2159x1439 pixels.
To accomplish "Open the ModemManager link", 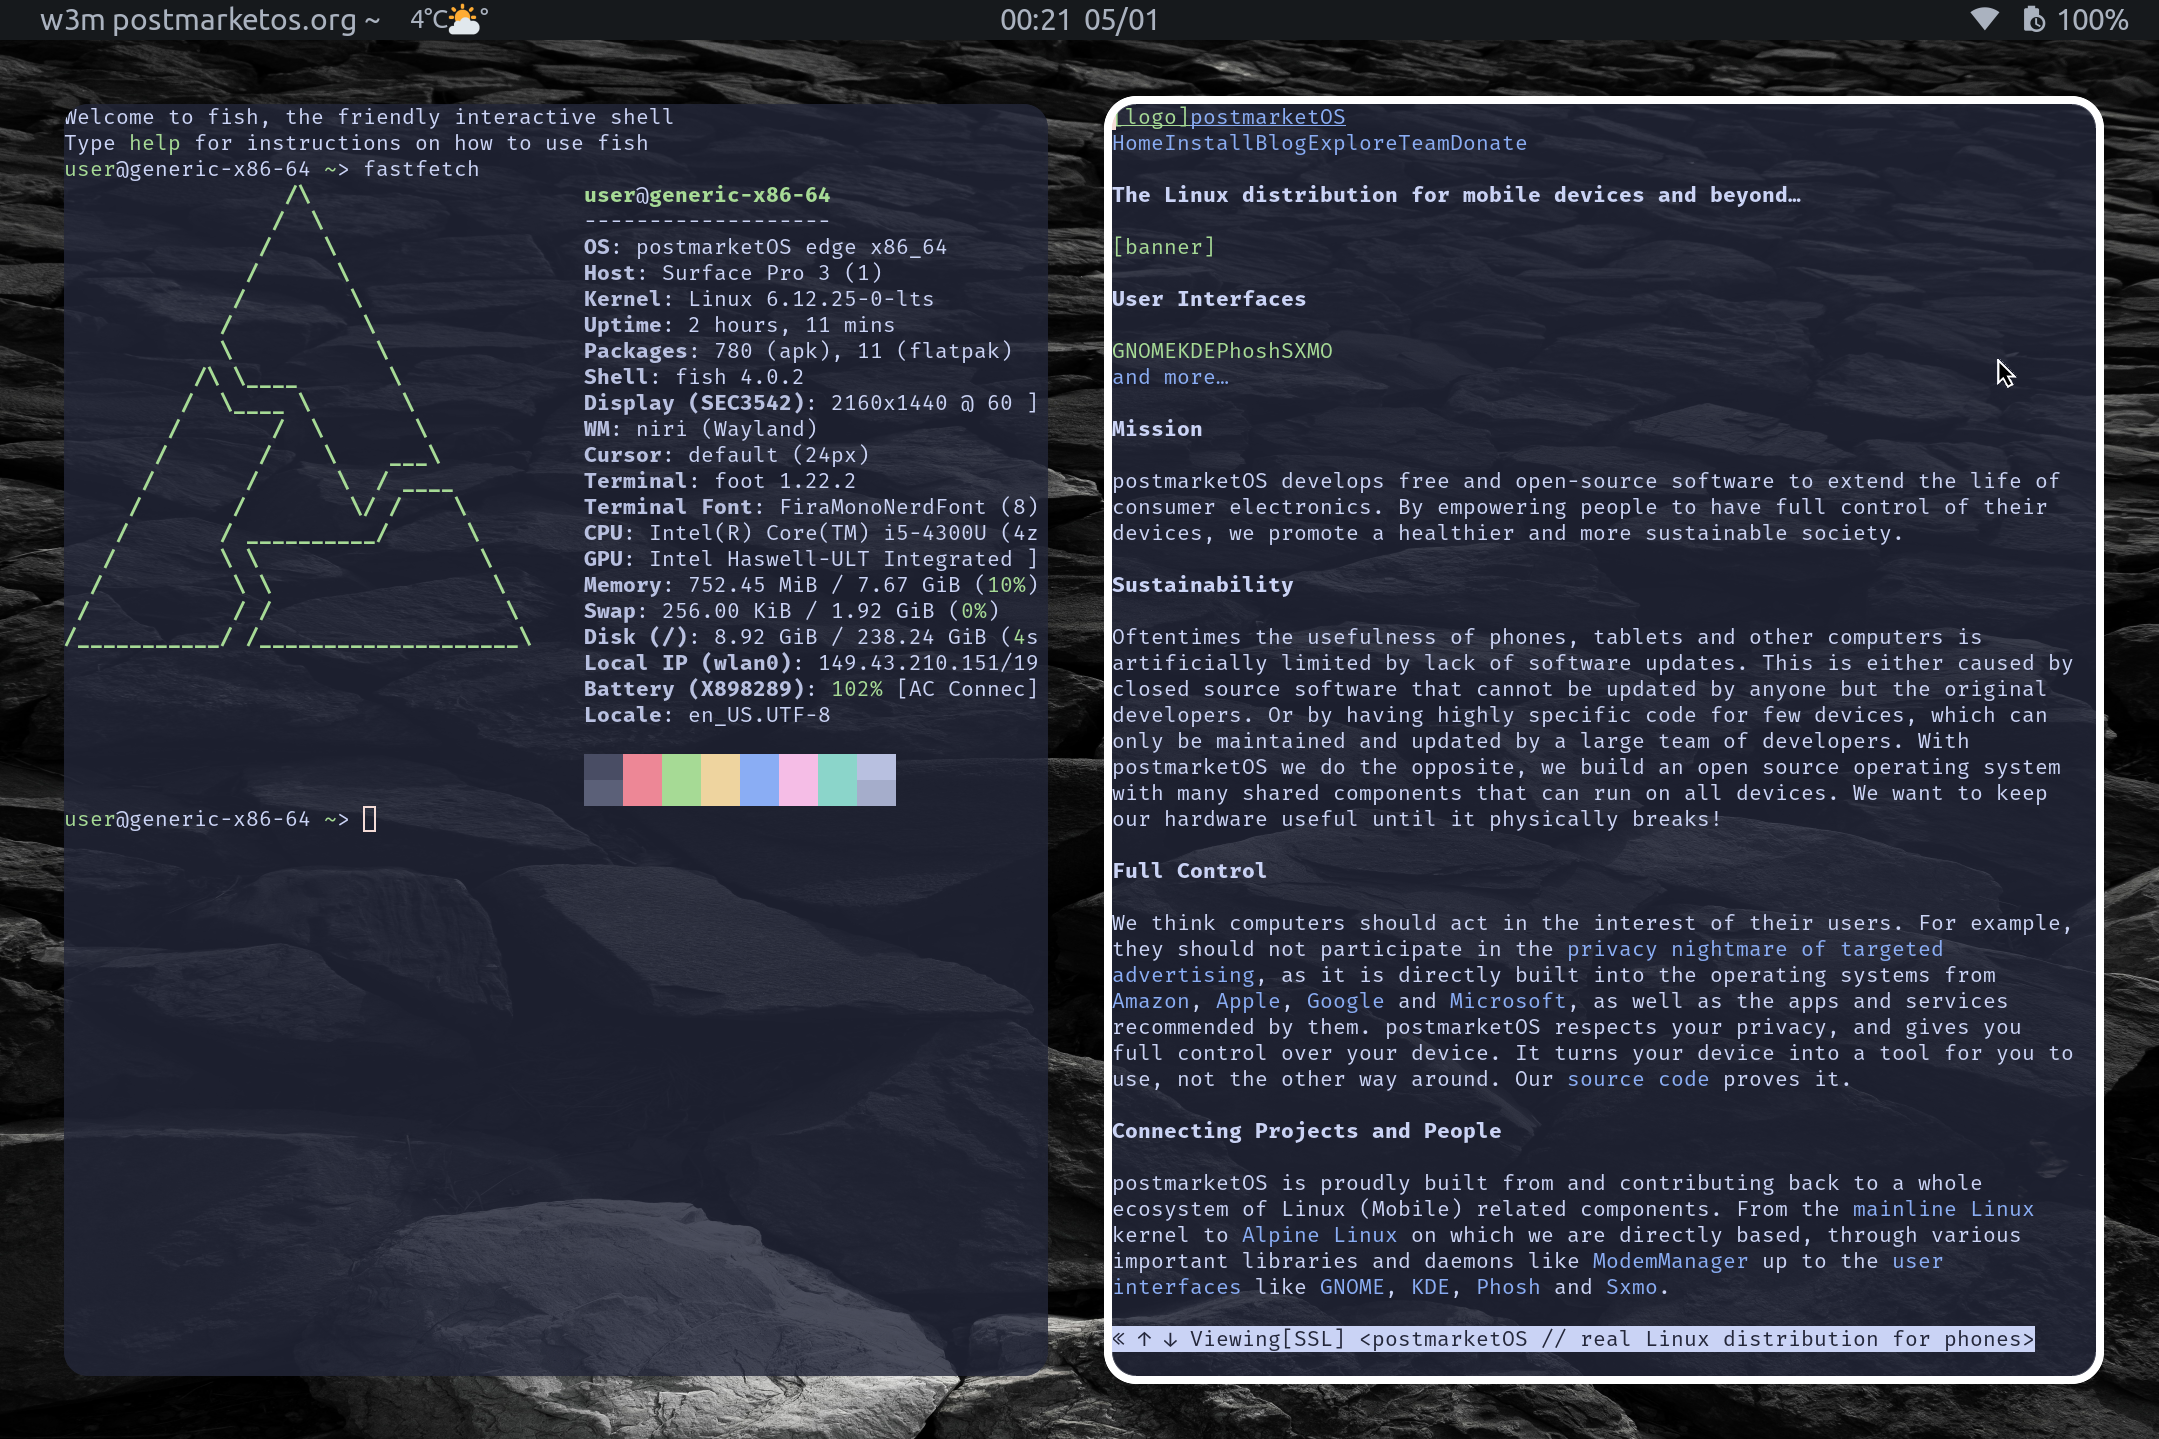I will click(x=1671, y=1261).
